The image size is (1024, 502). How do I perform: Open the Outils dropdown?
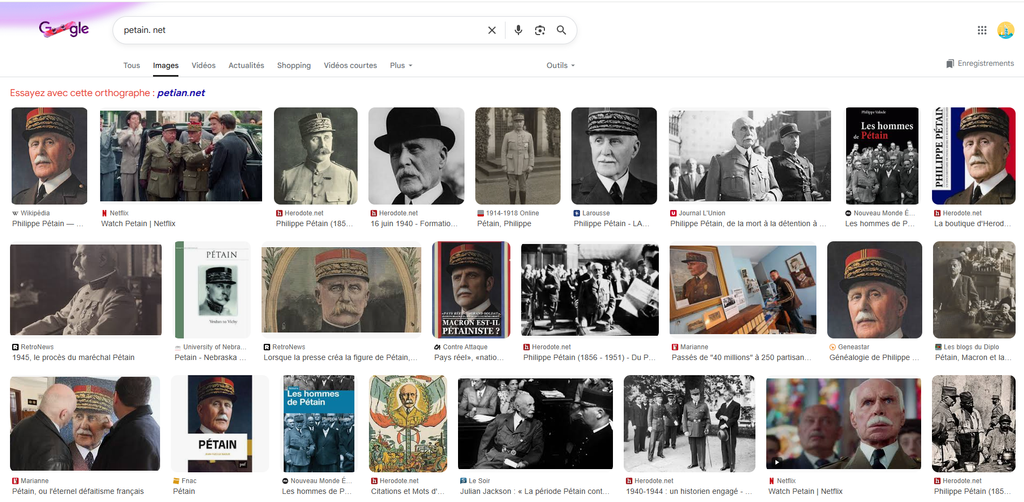(x=560, y=66)
